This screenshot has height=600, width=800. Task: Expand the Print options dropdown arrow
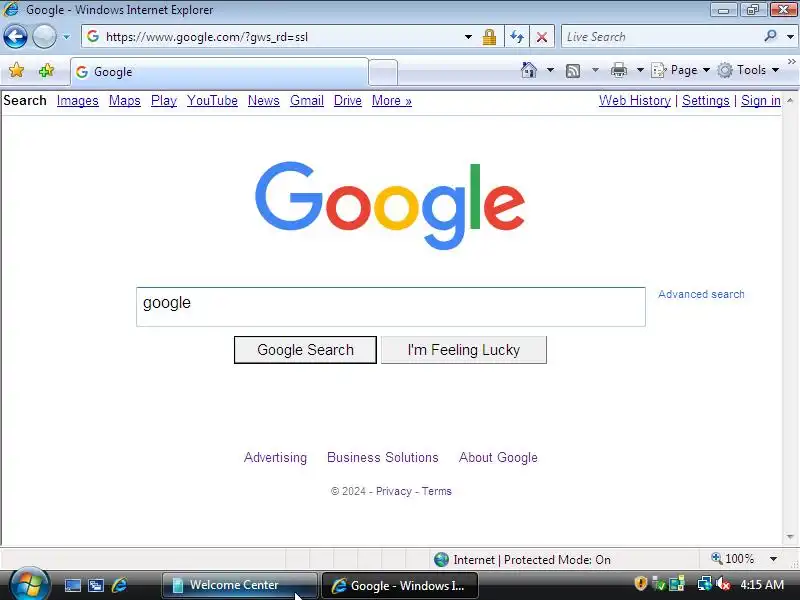point(640,70)
